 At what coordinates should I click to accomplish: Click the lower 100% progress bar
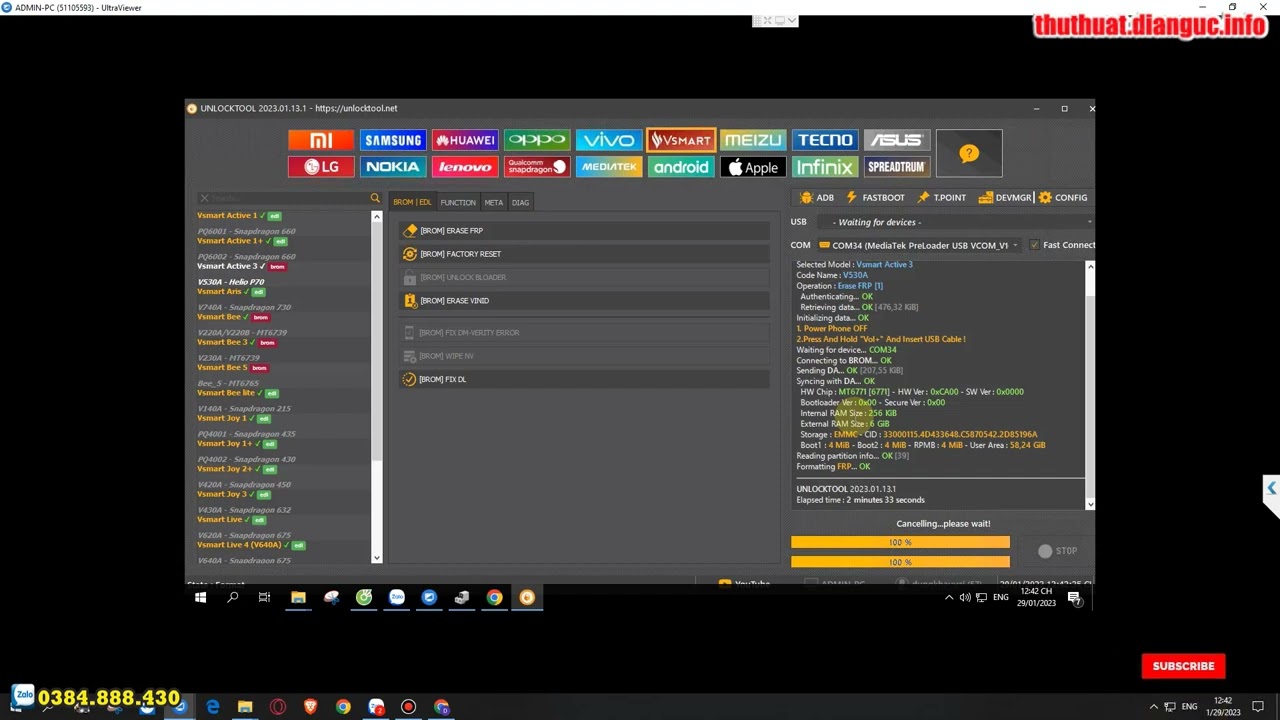click(900, 562)
